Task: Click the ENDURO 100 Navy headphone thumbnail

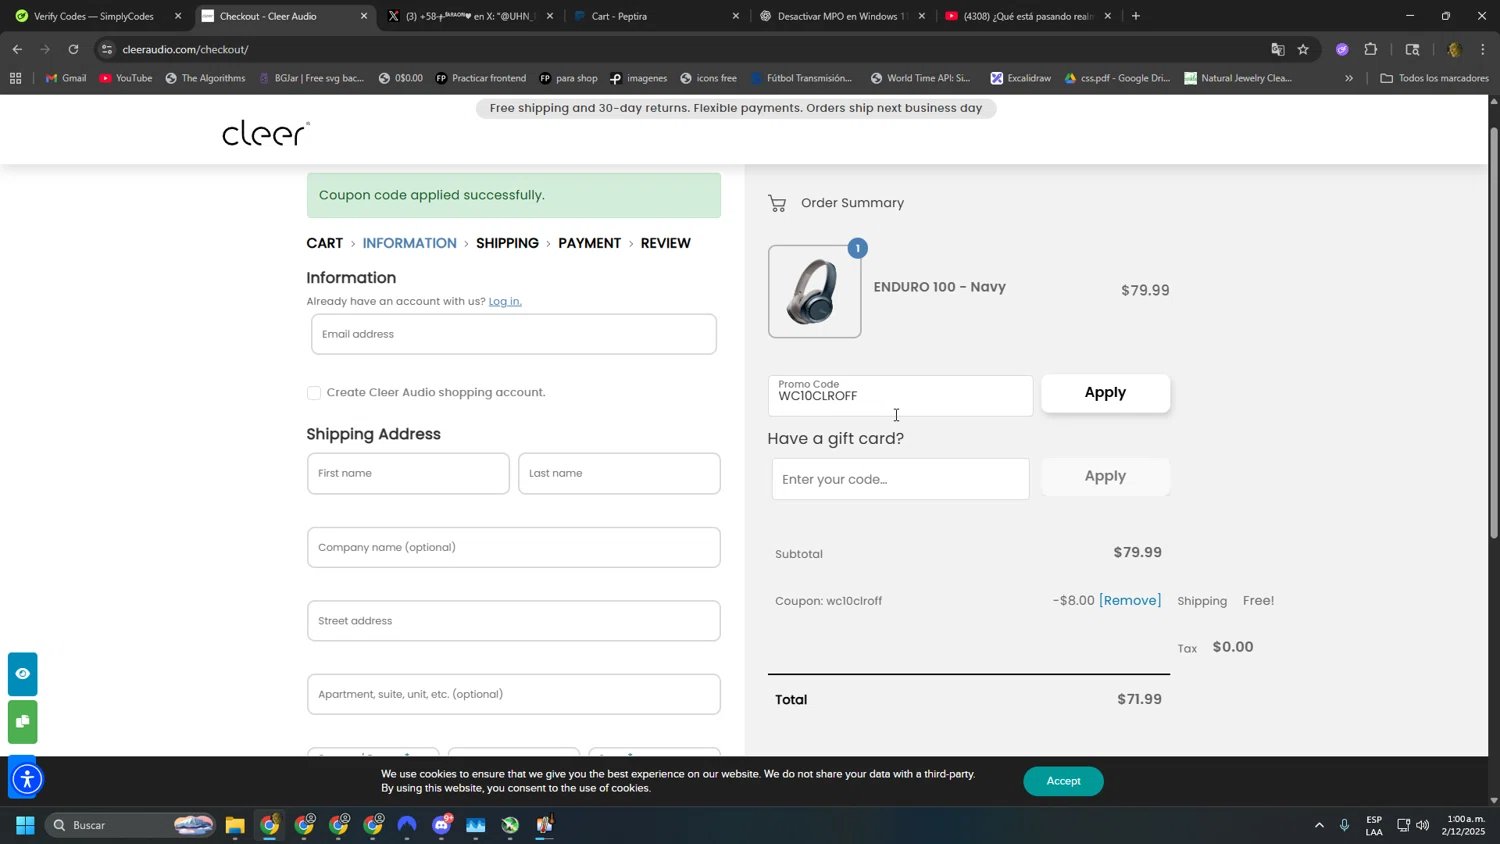Action: (x=814, y=292)
